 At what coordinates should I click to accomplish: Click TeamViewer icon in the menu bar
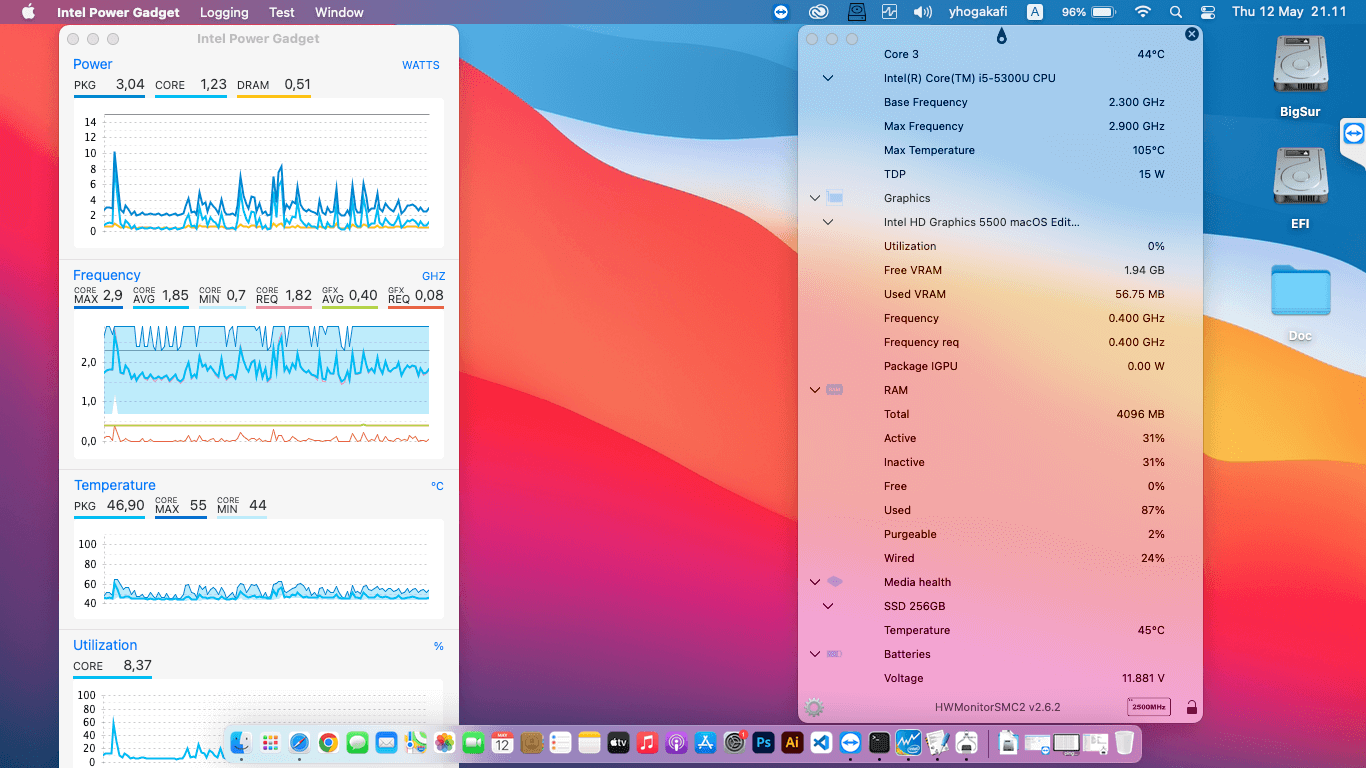click(781, 12)
